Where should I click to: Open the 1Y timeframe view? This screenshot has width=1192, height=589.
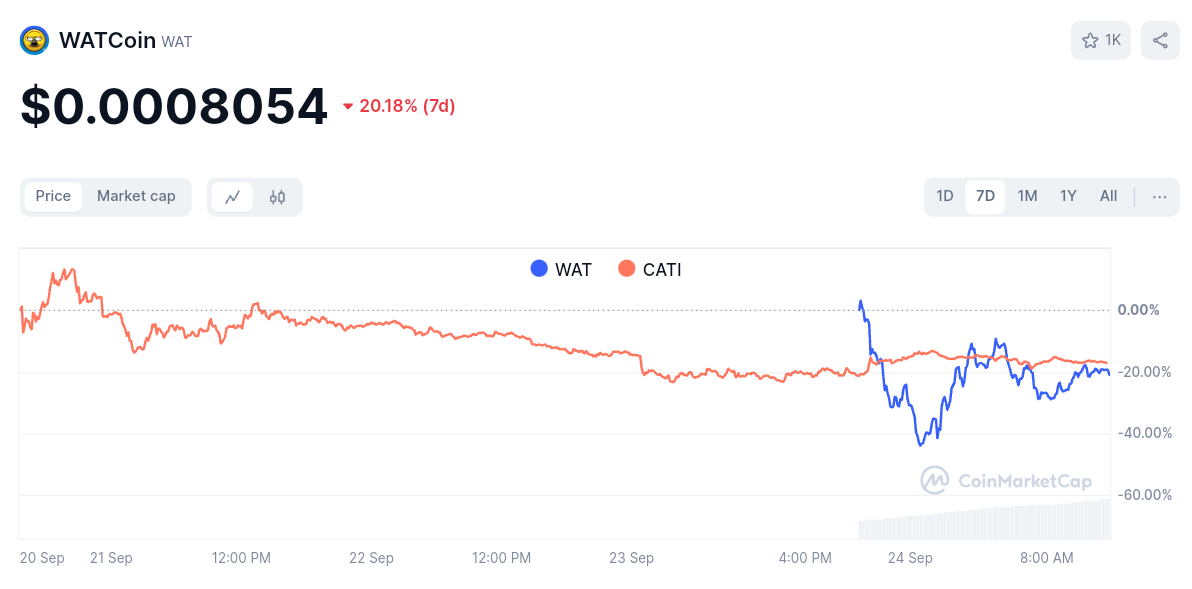(1068, 197)
